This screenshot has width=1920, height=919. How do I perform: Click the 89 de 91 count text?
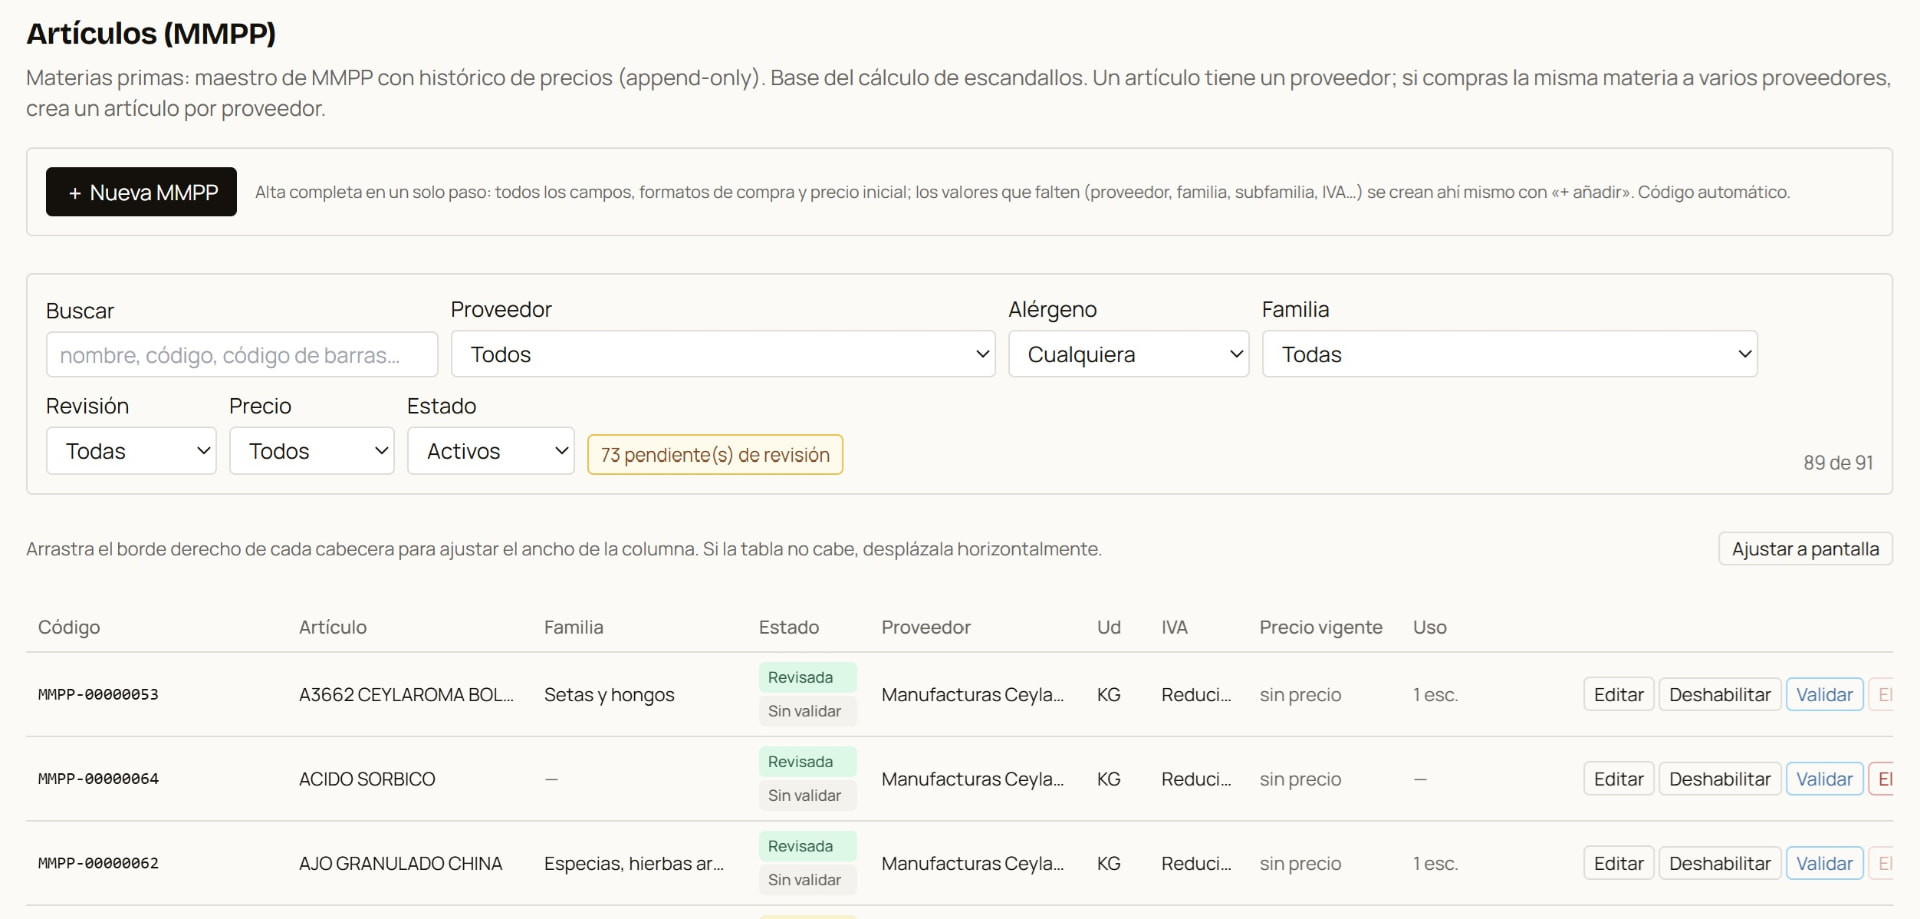[1838, 463]
